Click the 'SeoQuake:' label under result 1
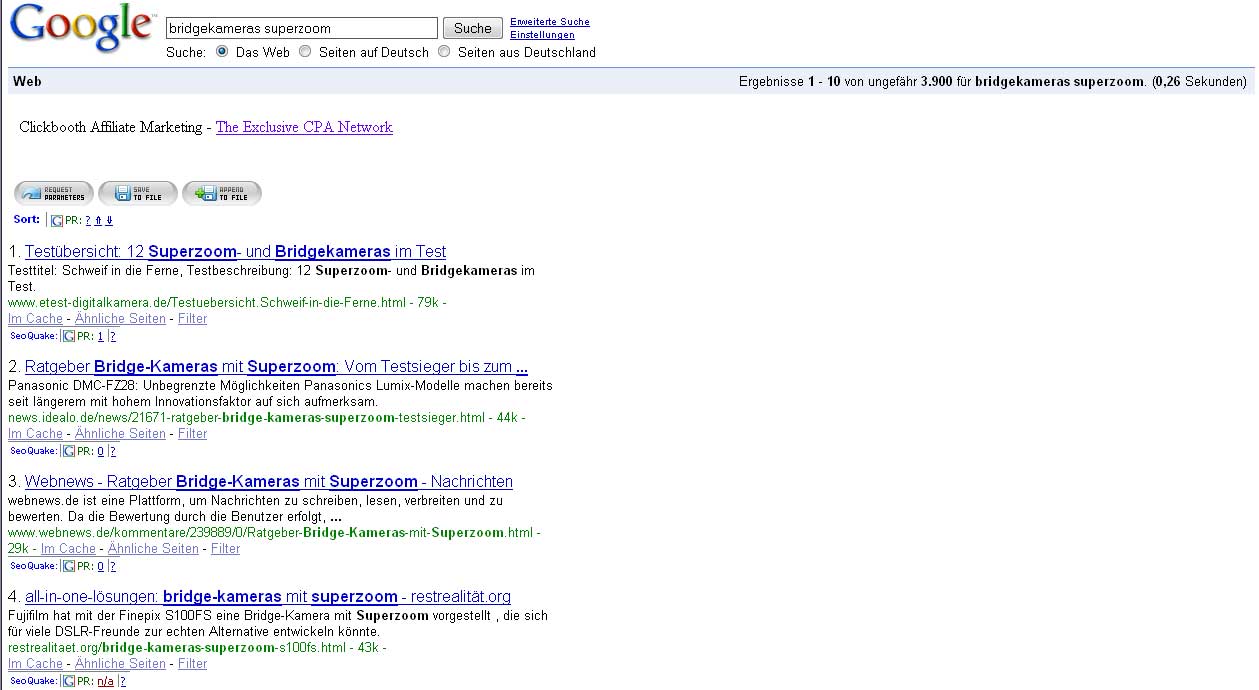This screenshot has height=690, width=1259. coord(34,337)
